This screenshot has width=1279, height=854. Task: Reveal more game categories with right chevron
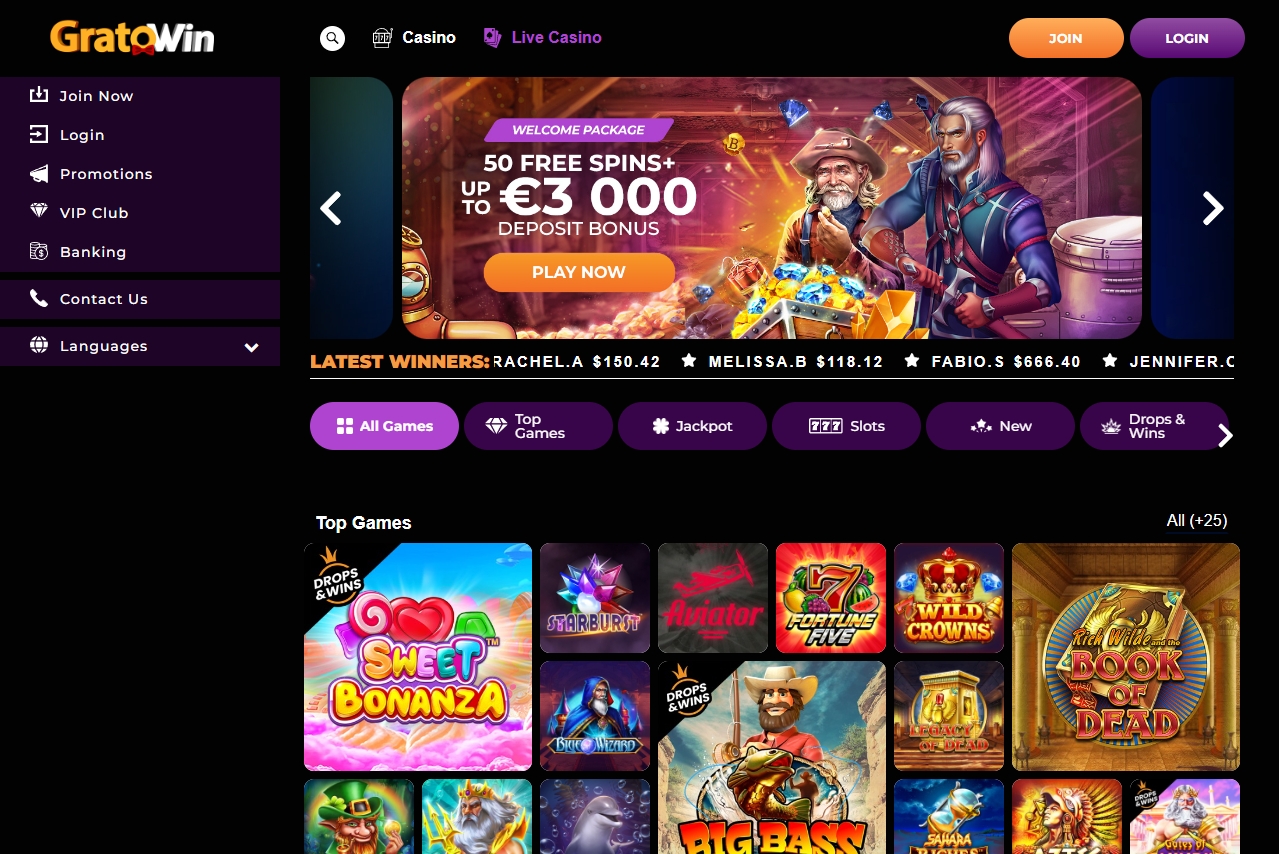[1226, 435]
